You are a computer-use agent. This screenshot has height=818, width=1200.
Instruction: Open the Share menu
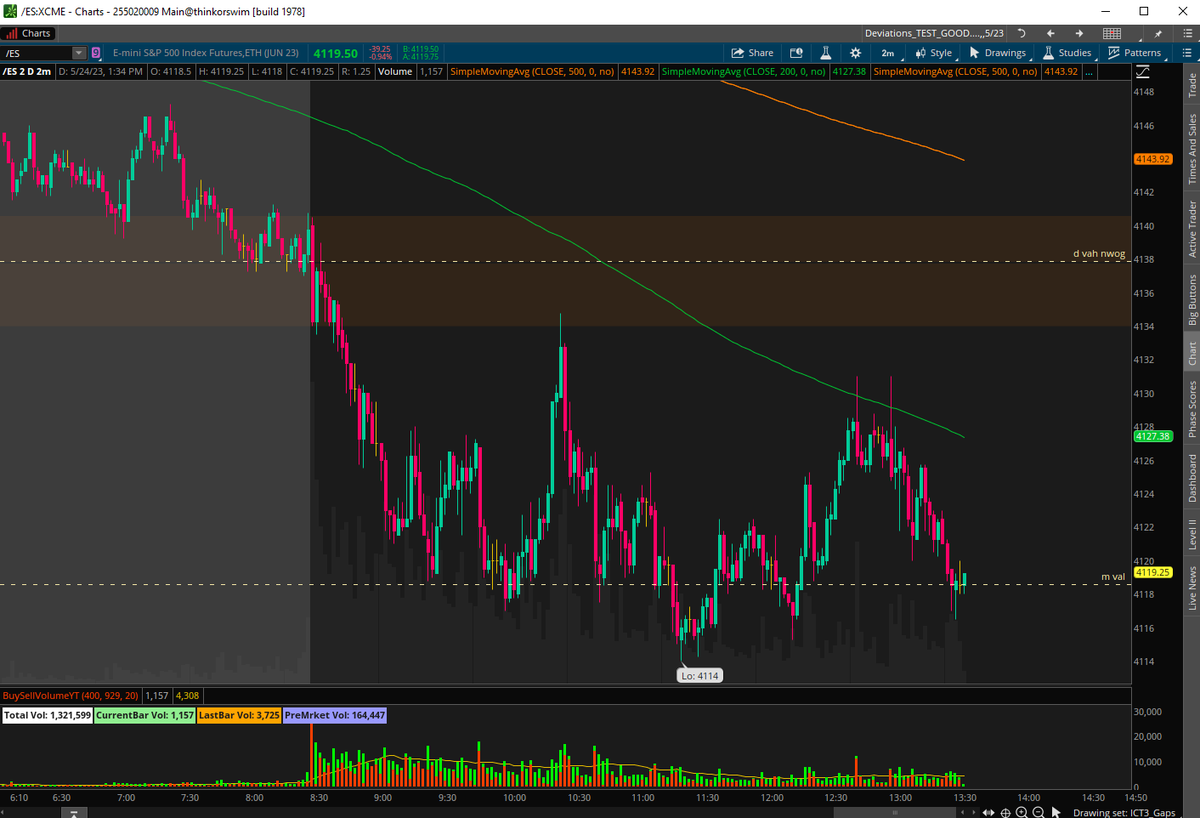click(752, 53)
